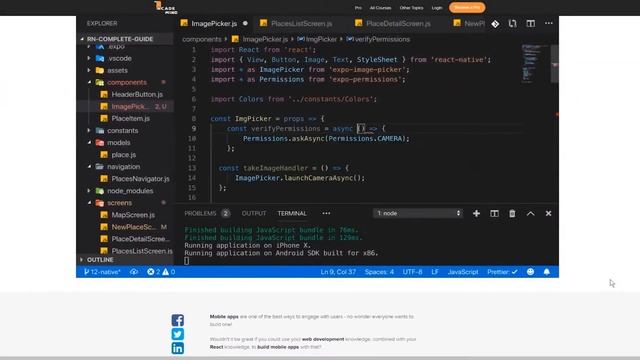This screenshot has height=360, width=640.
Task: Click the code minimap preview
Action: (x=533, y=63)
